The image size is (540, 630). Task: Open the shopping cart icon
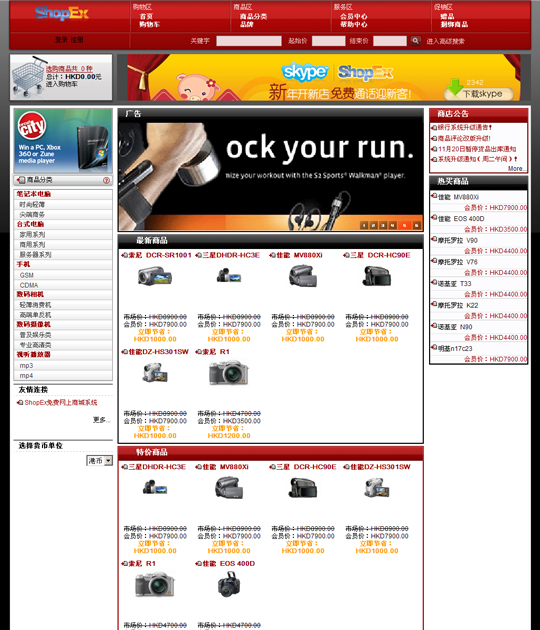pos(27,76)
